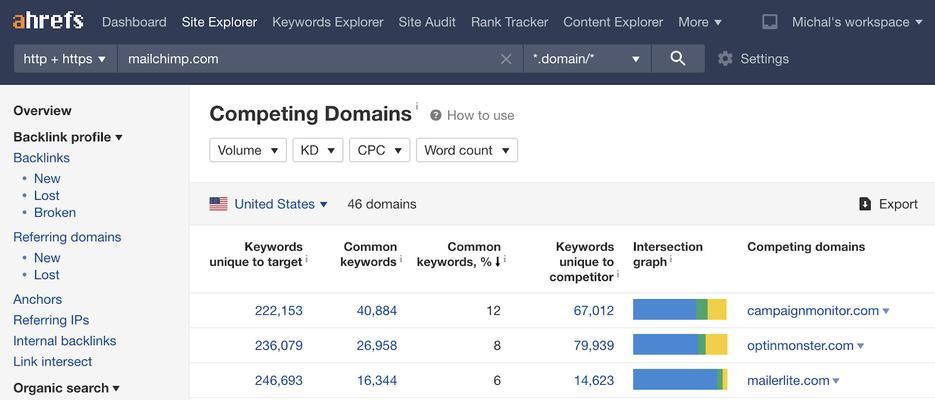The height and width of the screenshot is (400, 935).
Task: Go to Content Explorer tab
Action: [613, 22]
